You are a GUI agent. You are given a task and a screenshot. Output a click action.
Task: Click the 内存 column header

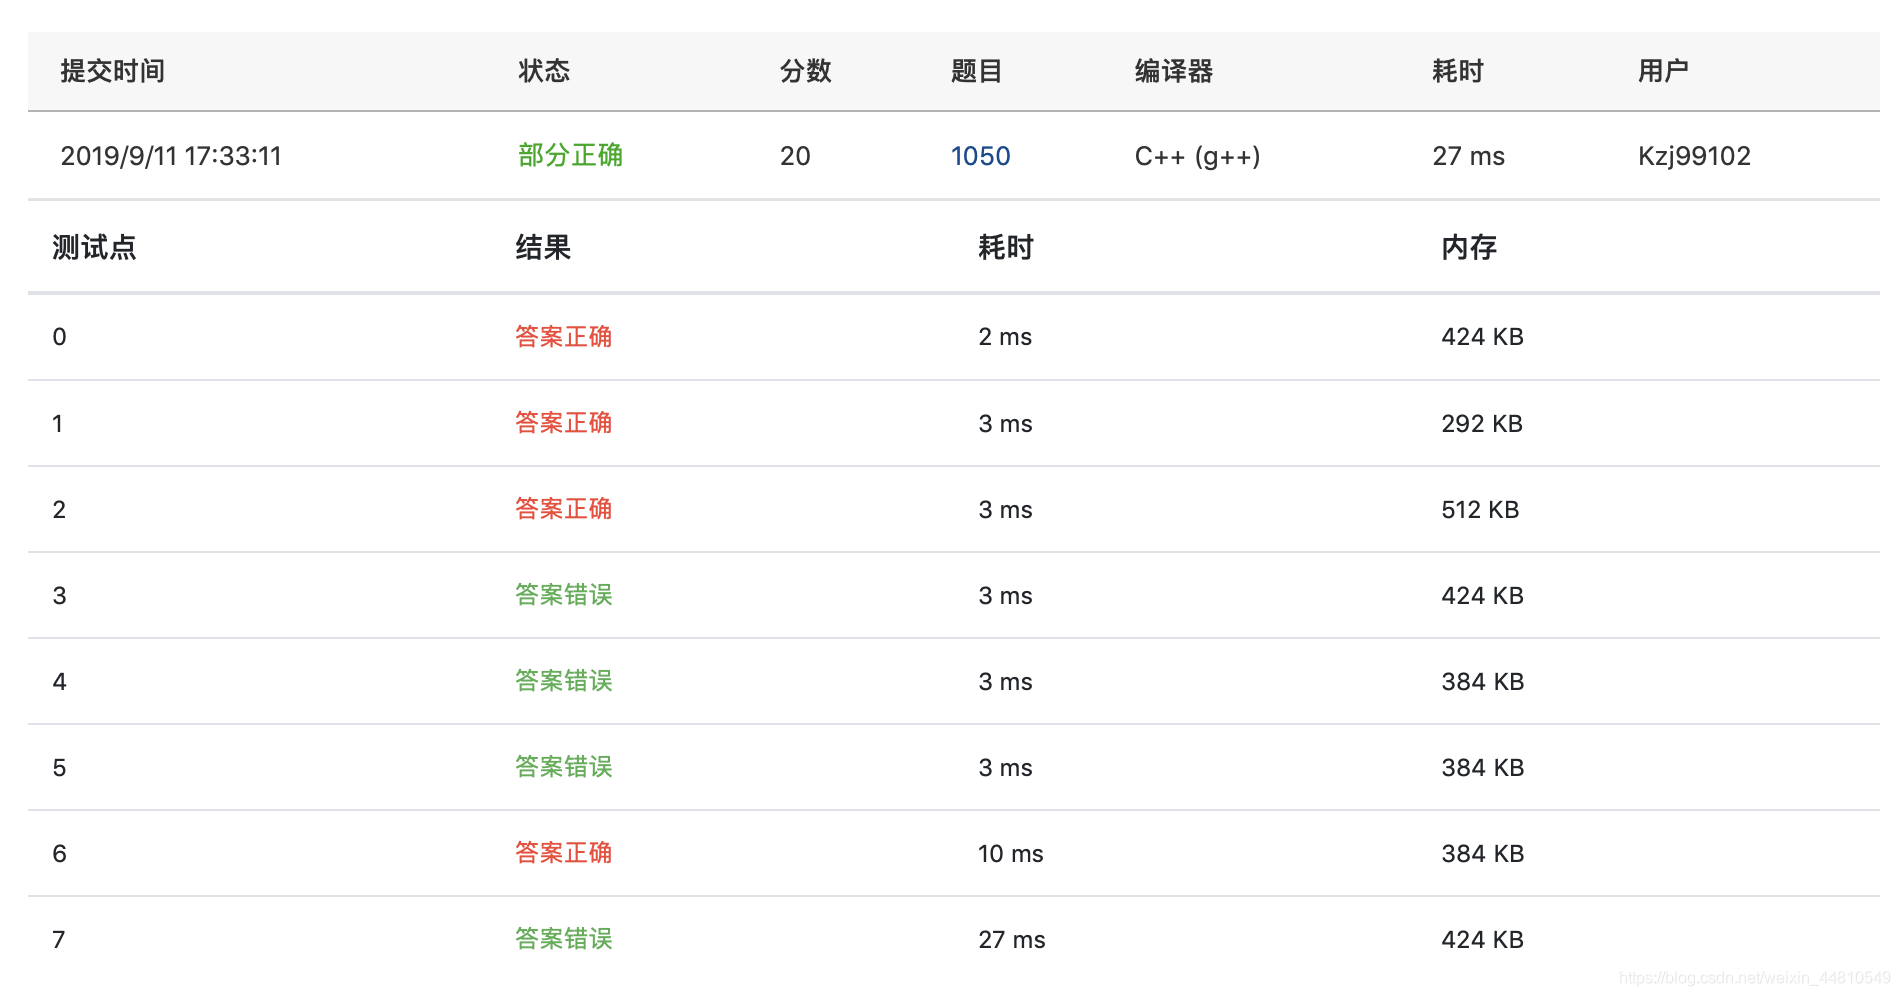(x=1469, y=247)
